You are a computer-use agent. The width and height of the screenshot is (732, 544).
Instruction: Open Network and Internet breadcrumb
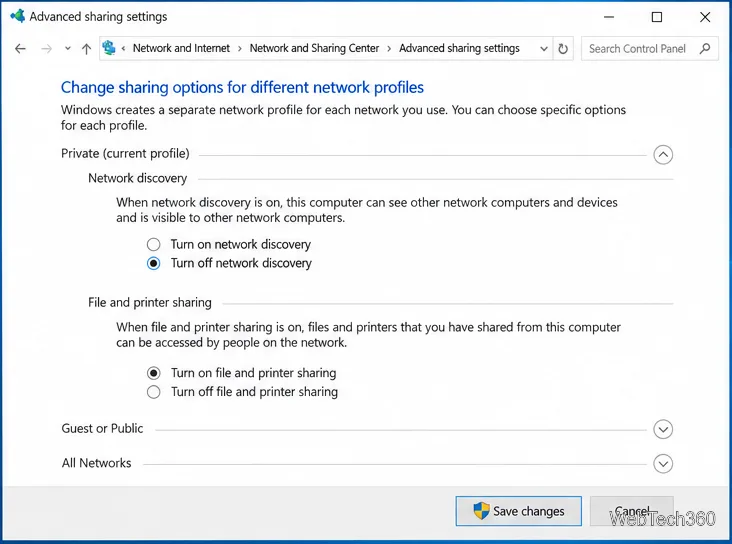[x=181, y=48]
